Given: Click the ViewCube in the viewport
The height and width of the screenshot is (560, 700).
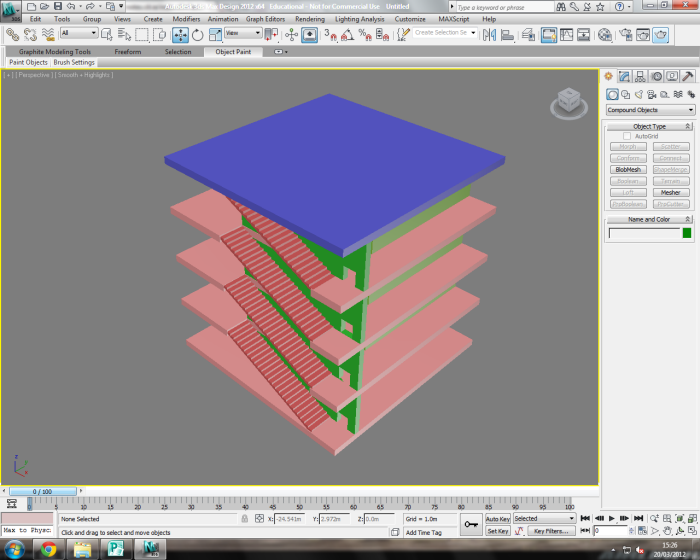Looking at the screenshot, I should tap(567, 101).
